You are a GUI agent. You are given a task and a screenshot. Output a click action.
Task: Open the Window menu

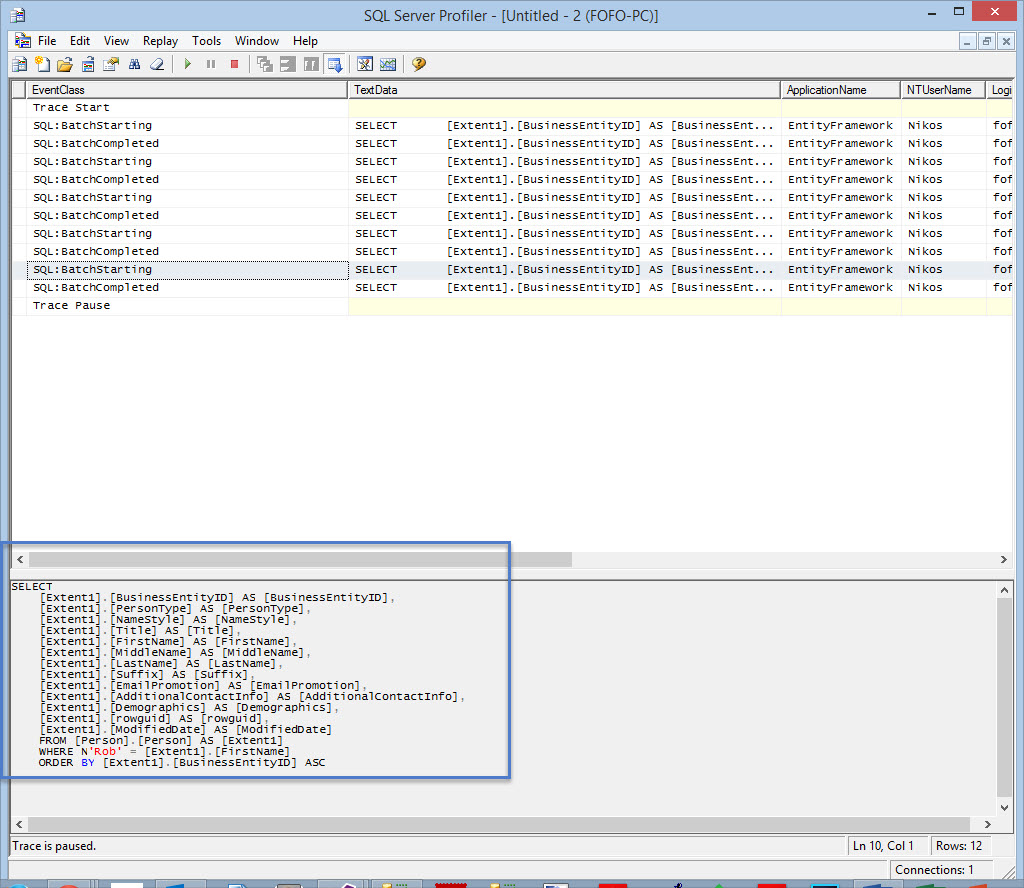tap(257, 40)
